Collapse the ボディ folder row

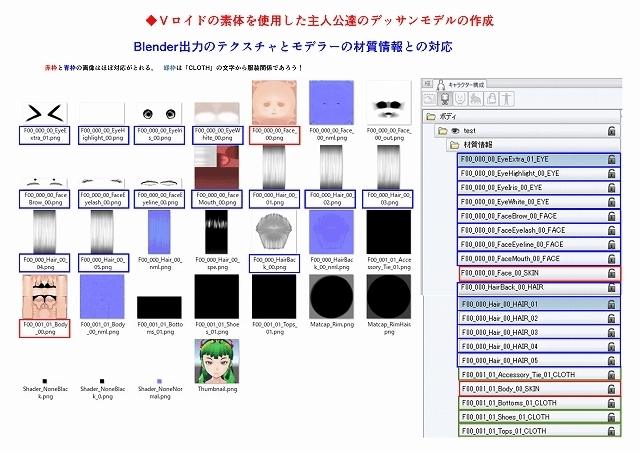522,117
